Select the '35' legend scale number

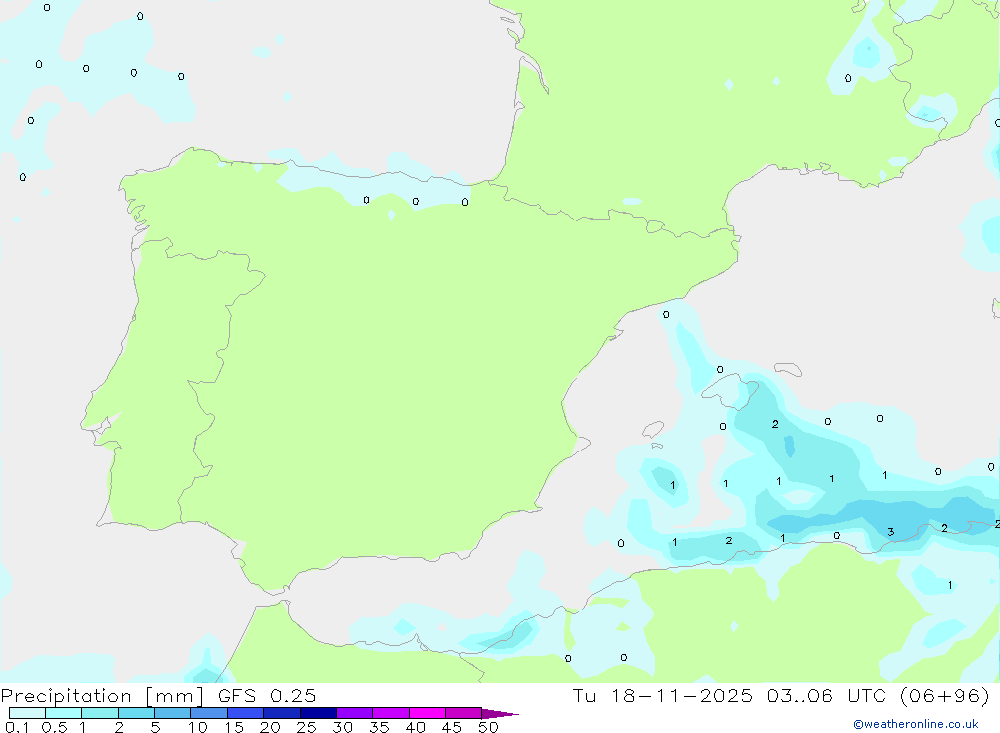coord(379,727)
